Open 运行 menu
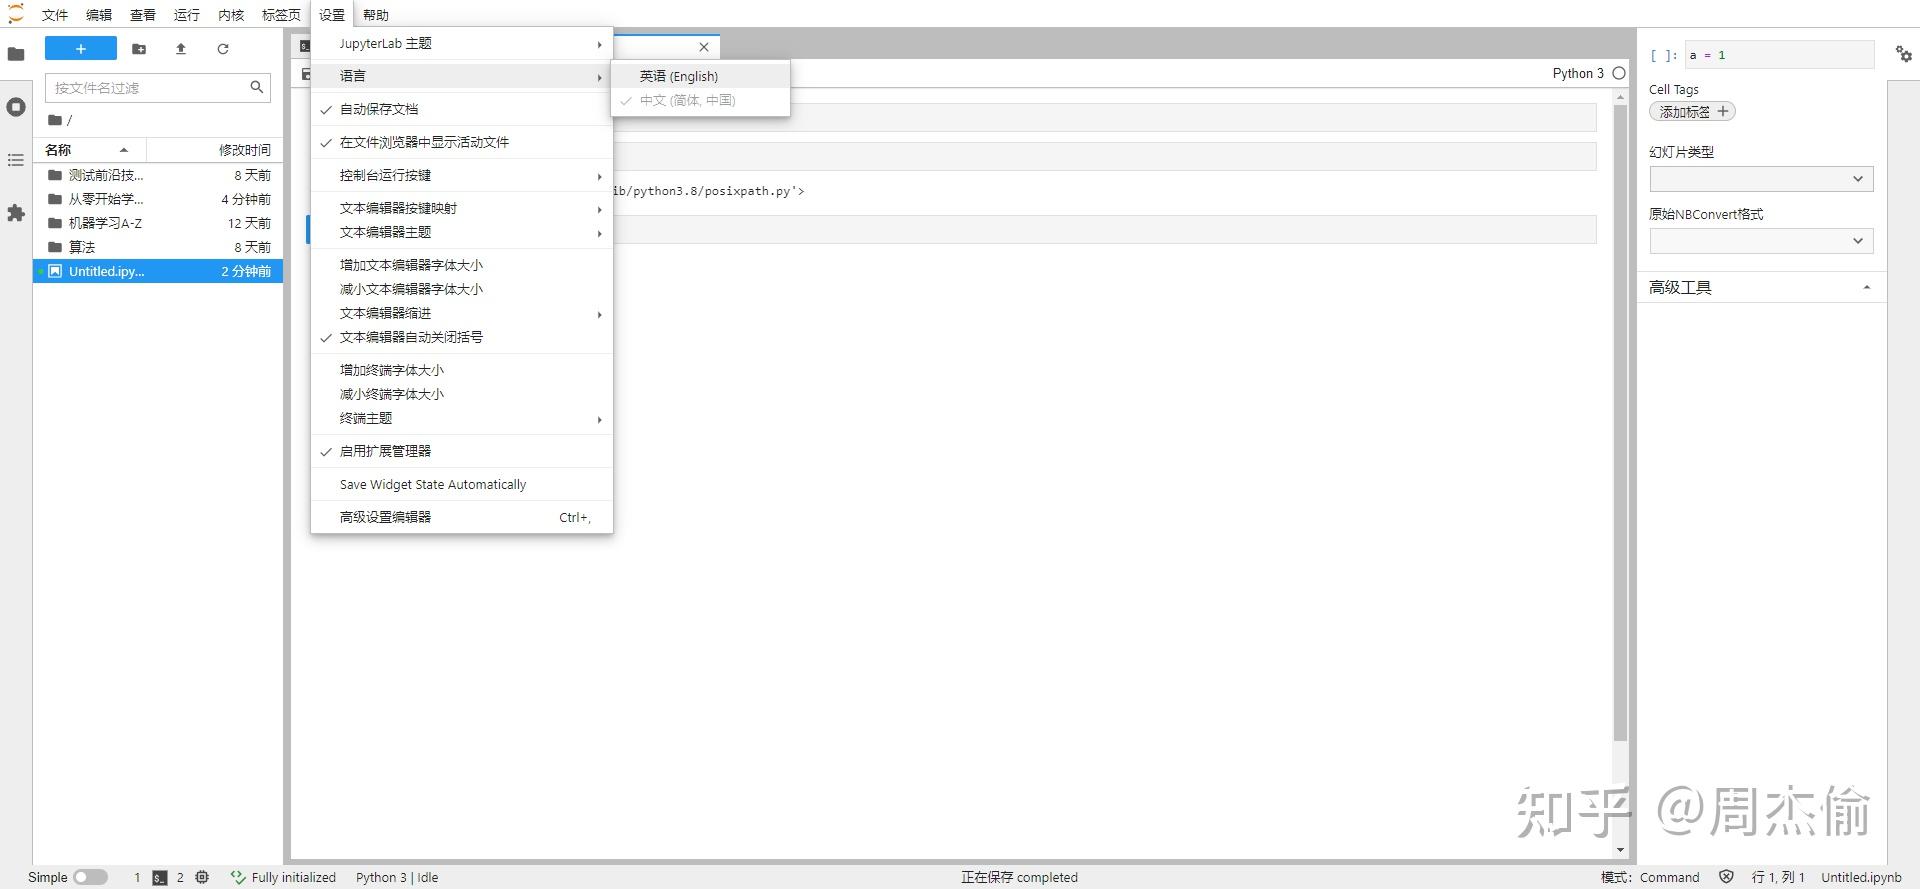The image size is (1920, 889). point(187,14)
